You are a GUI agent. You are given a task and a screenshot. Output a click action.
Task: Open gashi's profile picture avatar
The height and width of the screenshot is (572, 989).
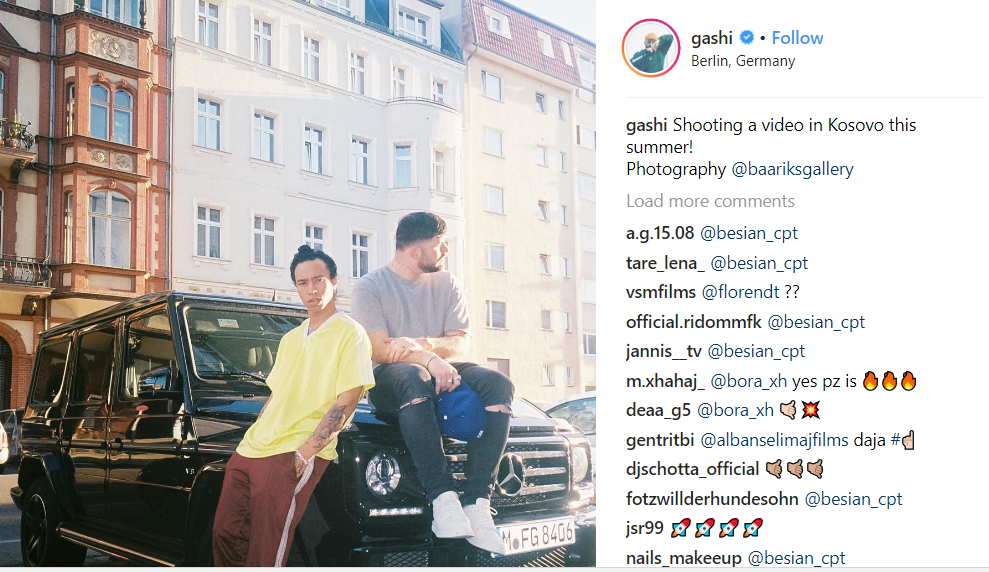(651, 48)
